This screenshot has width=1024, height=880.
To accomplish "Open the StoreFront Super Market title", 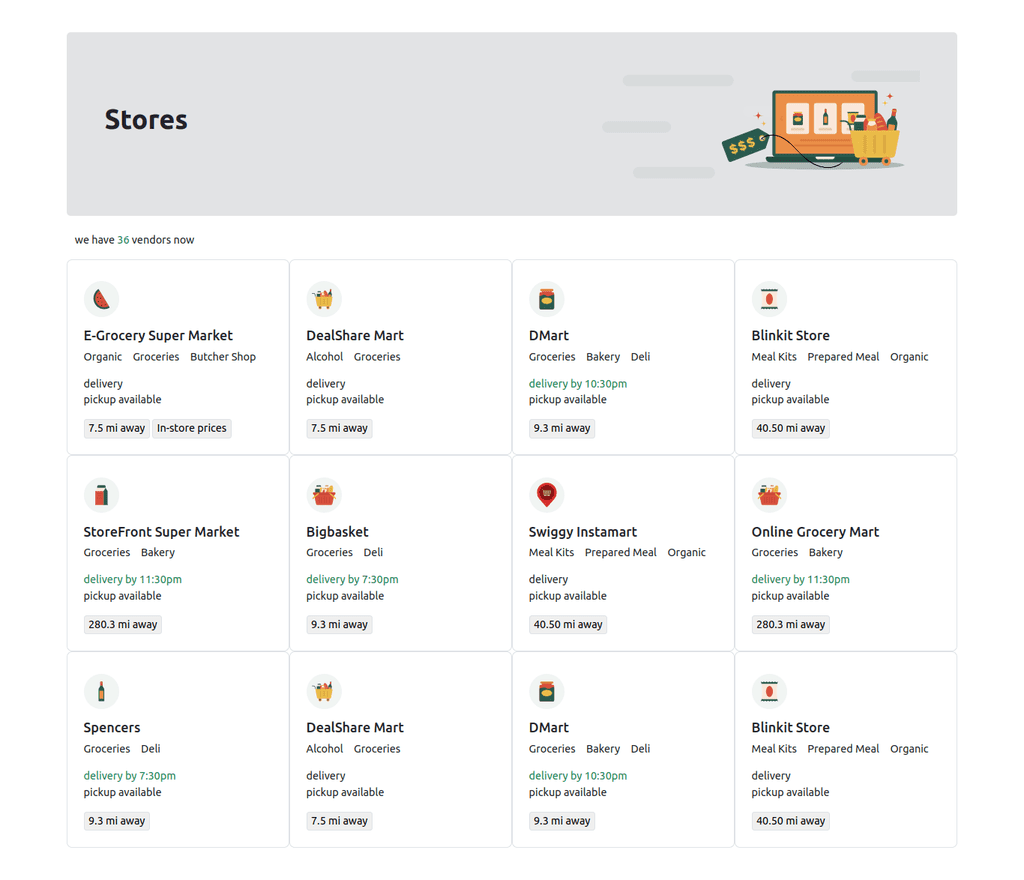I will click(161, 531).
